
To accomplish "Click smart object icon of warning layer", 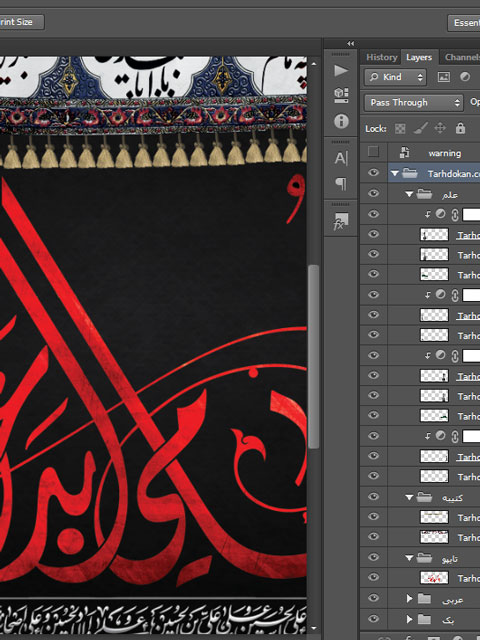I will point(404,153).
